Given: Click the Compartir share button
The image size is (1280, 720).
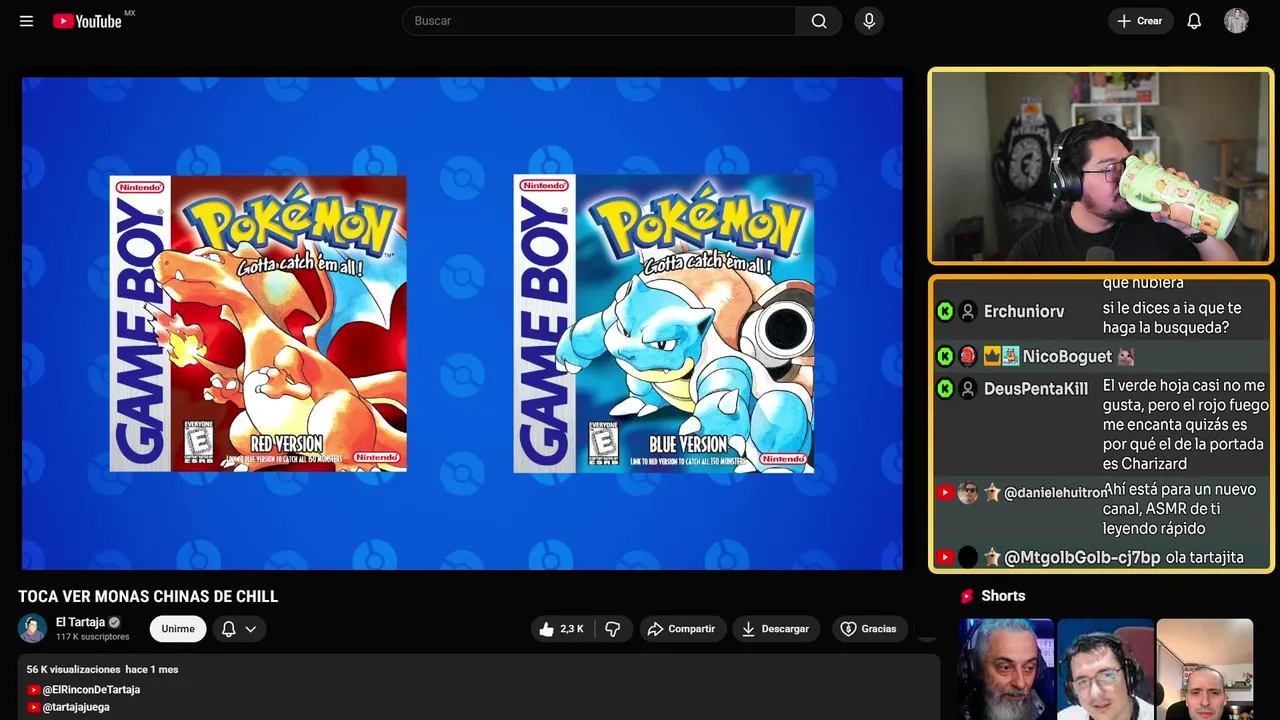Looking at the screenshot, I should coord(681,629).
